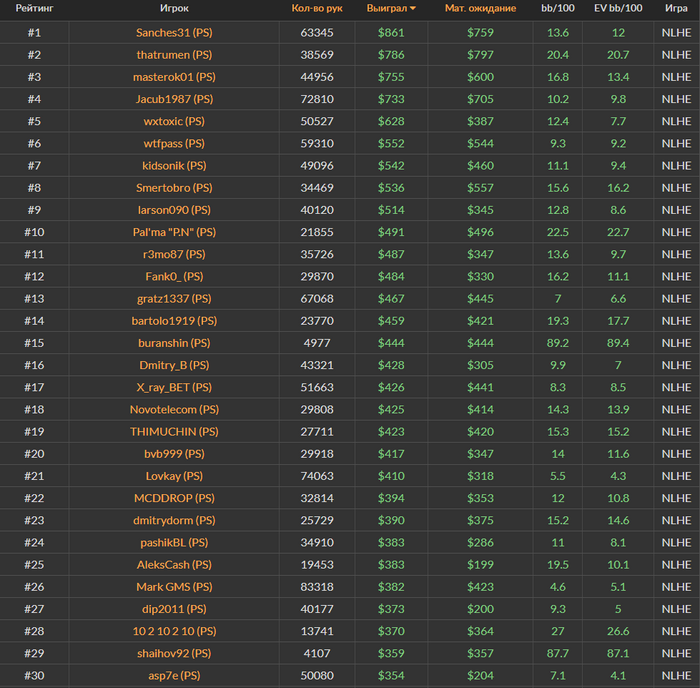
Task: Open player AleksCash (PS) profile
Action: [x=174, y=565]
